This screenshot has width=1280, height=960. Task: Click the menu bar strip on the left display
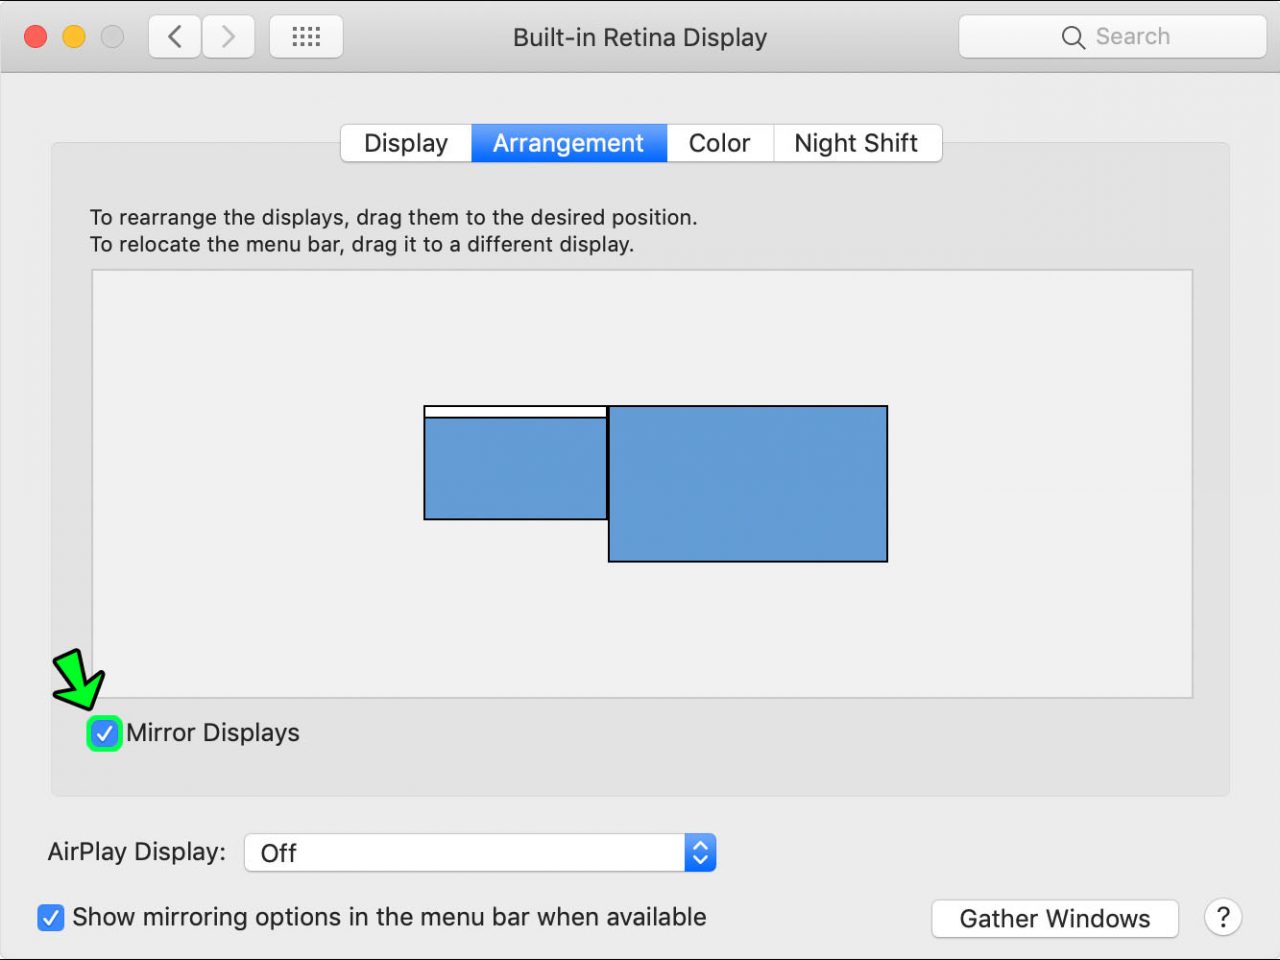click(515, 412)
